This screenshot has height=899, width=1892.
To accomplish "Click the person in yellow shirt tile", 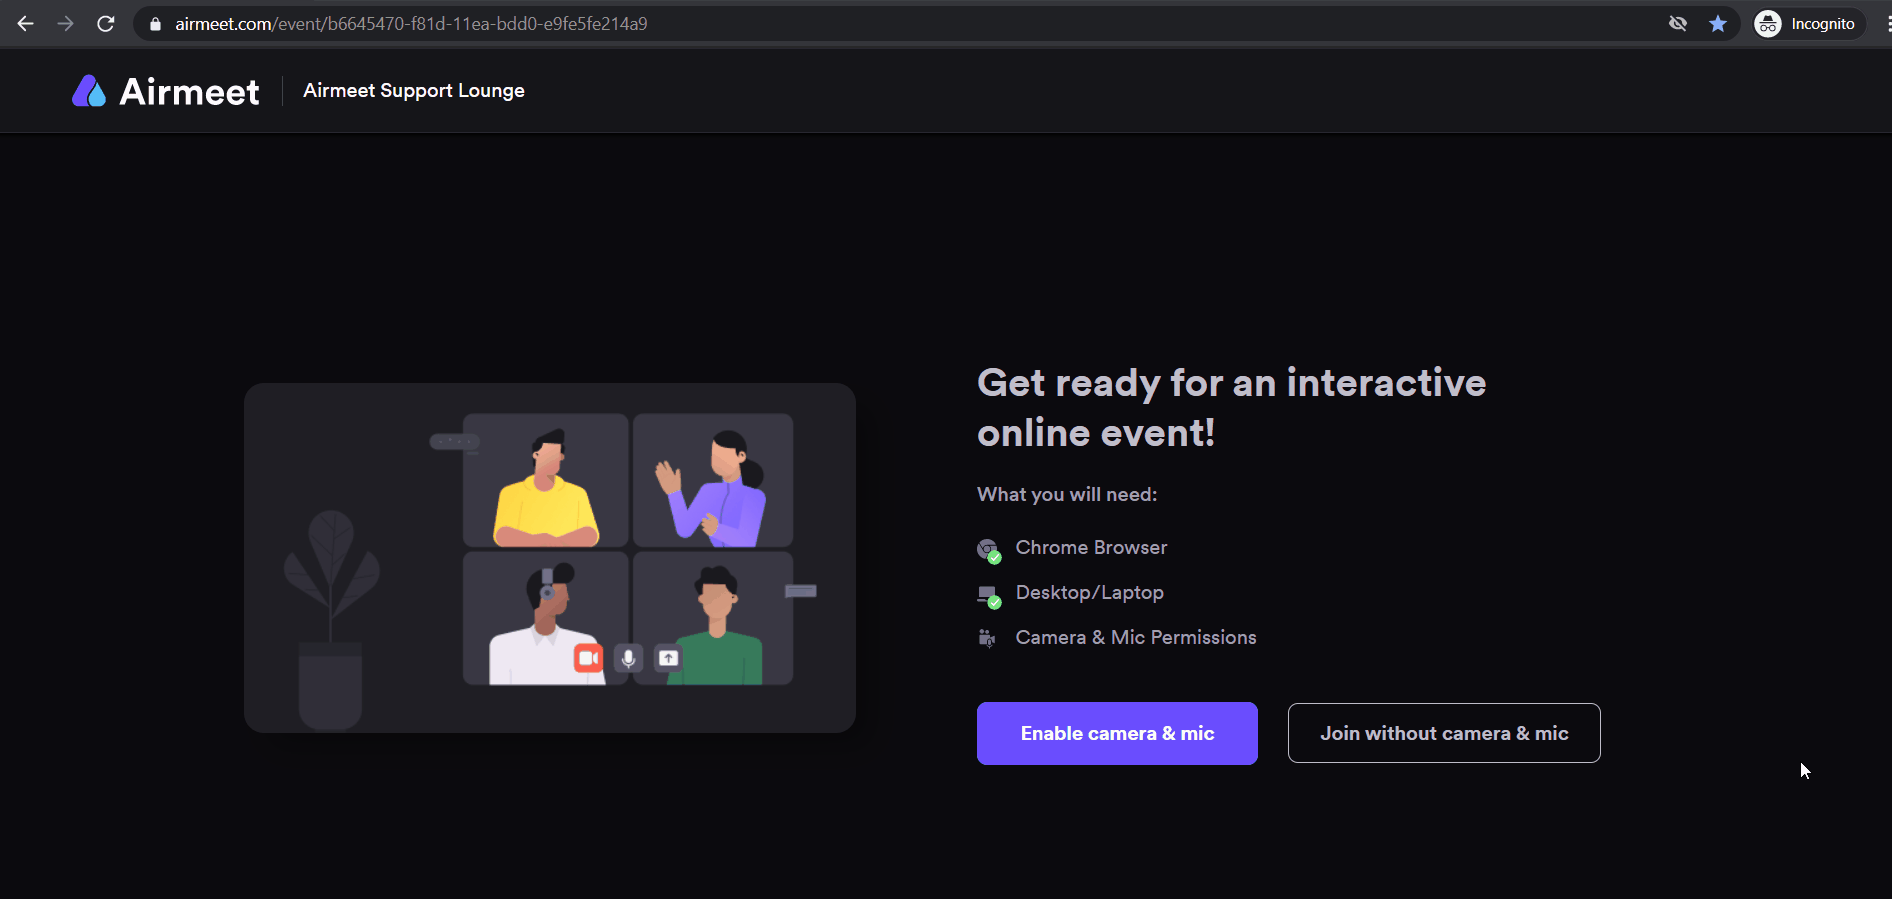I will [546, 480].
